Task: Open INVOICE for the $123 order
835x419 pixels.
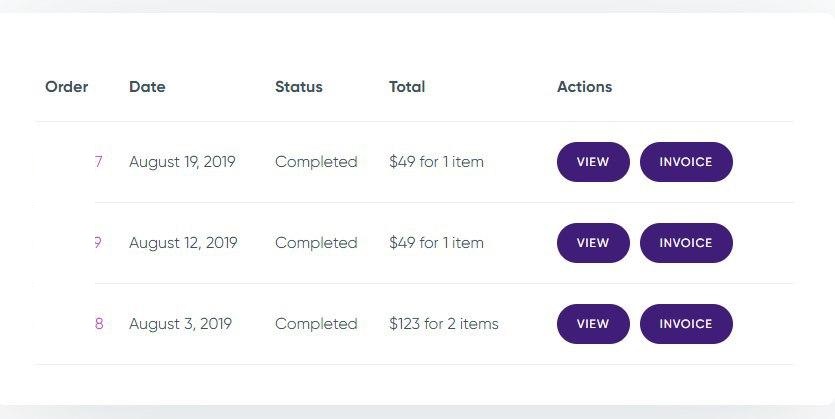Action: [x=686, y=324]
